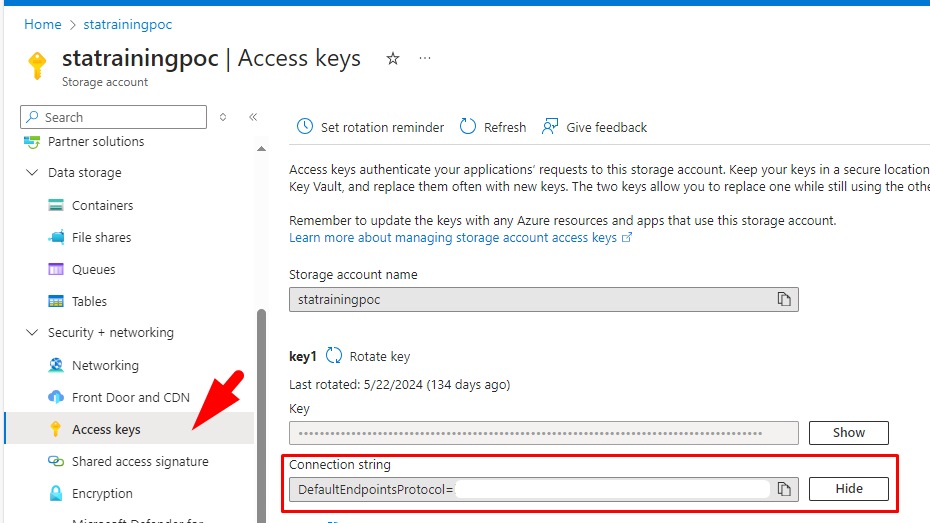Click Give feedback text
The width and height of the screenshot is (930, 523).
click(606, 127)
